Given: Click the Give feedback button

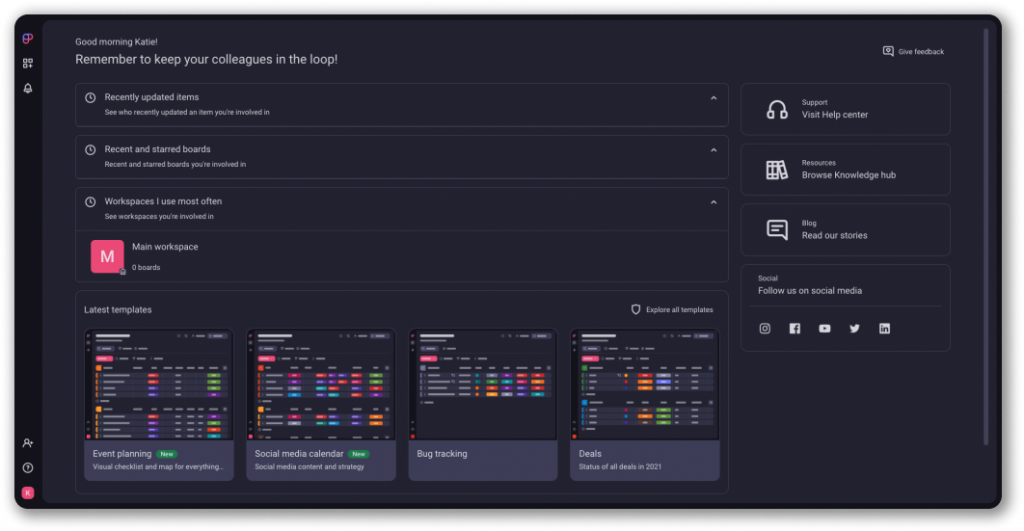Looking at the screenshot, I should pyautogui.click(x=913, y=52).
